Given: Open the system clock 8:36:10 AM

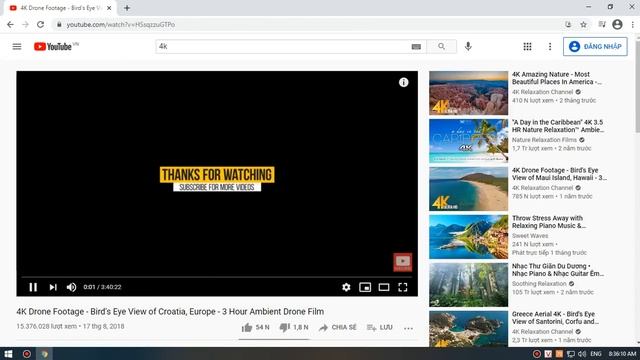Looking at the screenshot, I should coord(622,354).
